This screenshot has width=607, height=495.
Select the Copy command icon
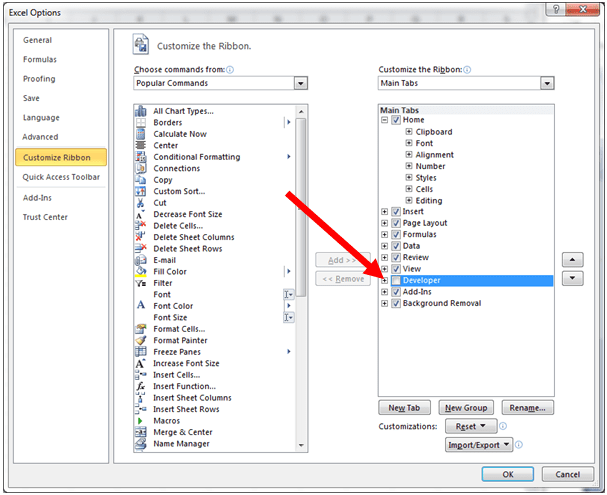141,180
